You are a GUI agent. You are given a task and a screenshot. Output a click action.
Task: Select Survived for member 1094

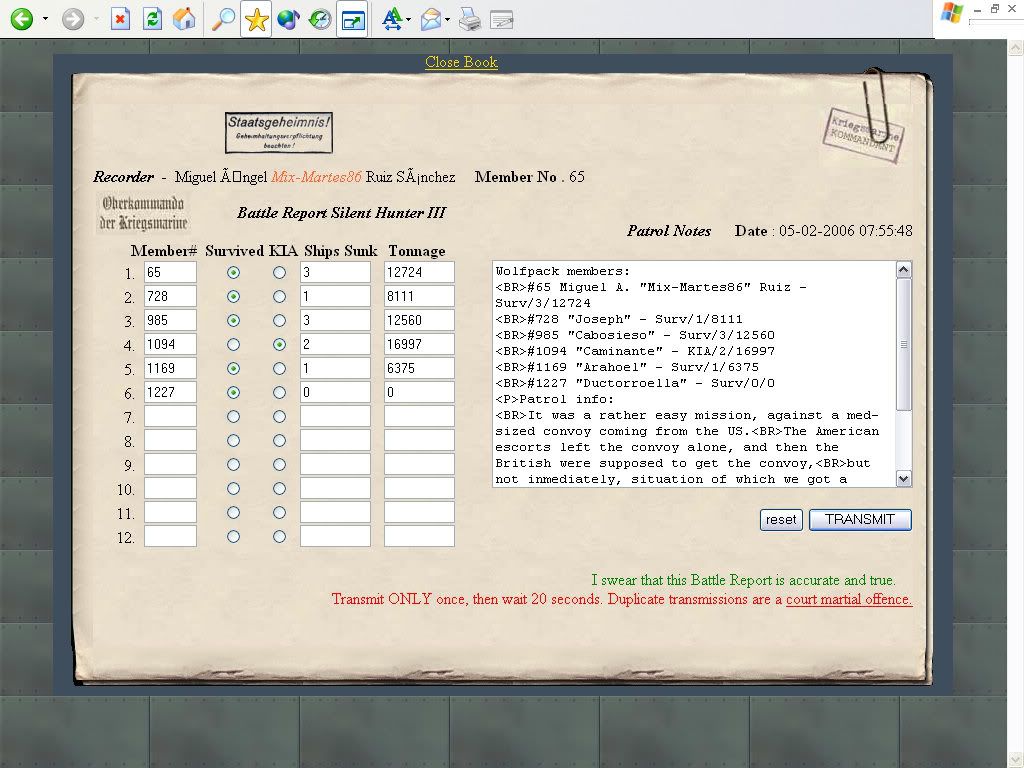233,344
